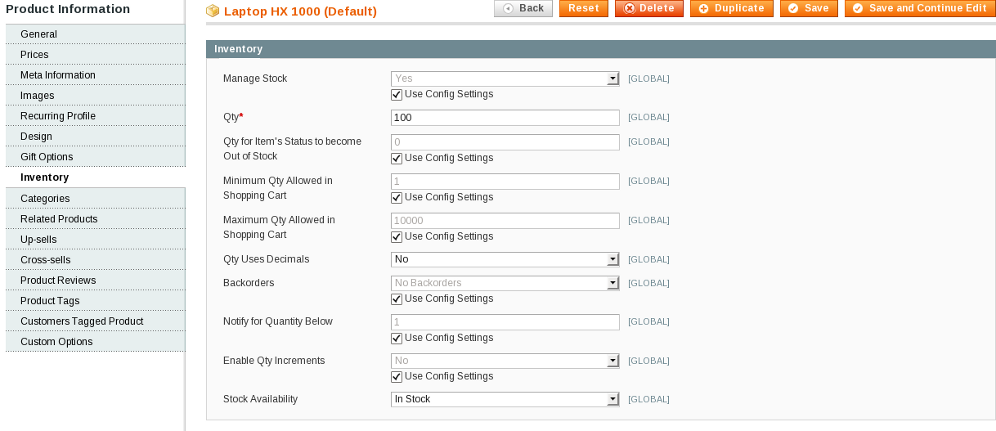996x431 pixels.
Task: Open the Enable Qty Increments dropdown
Action: pyautogui.click(x=505, y=361)
